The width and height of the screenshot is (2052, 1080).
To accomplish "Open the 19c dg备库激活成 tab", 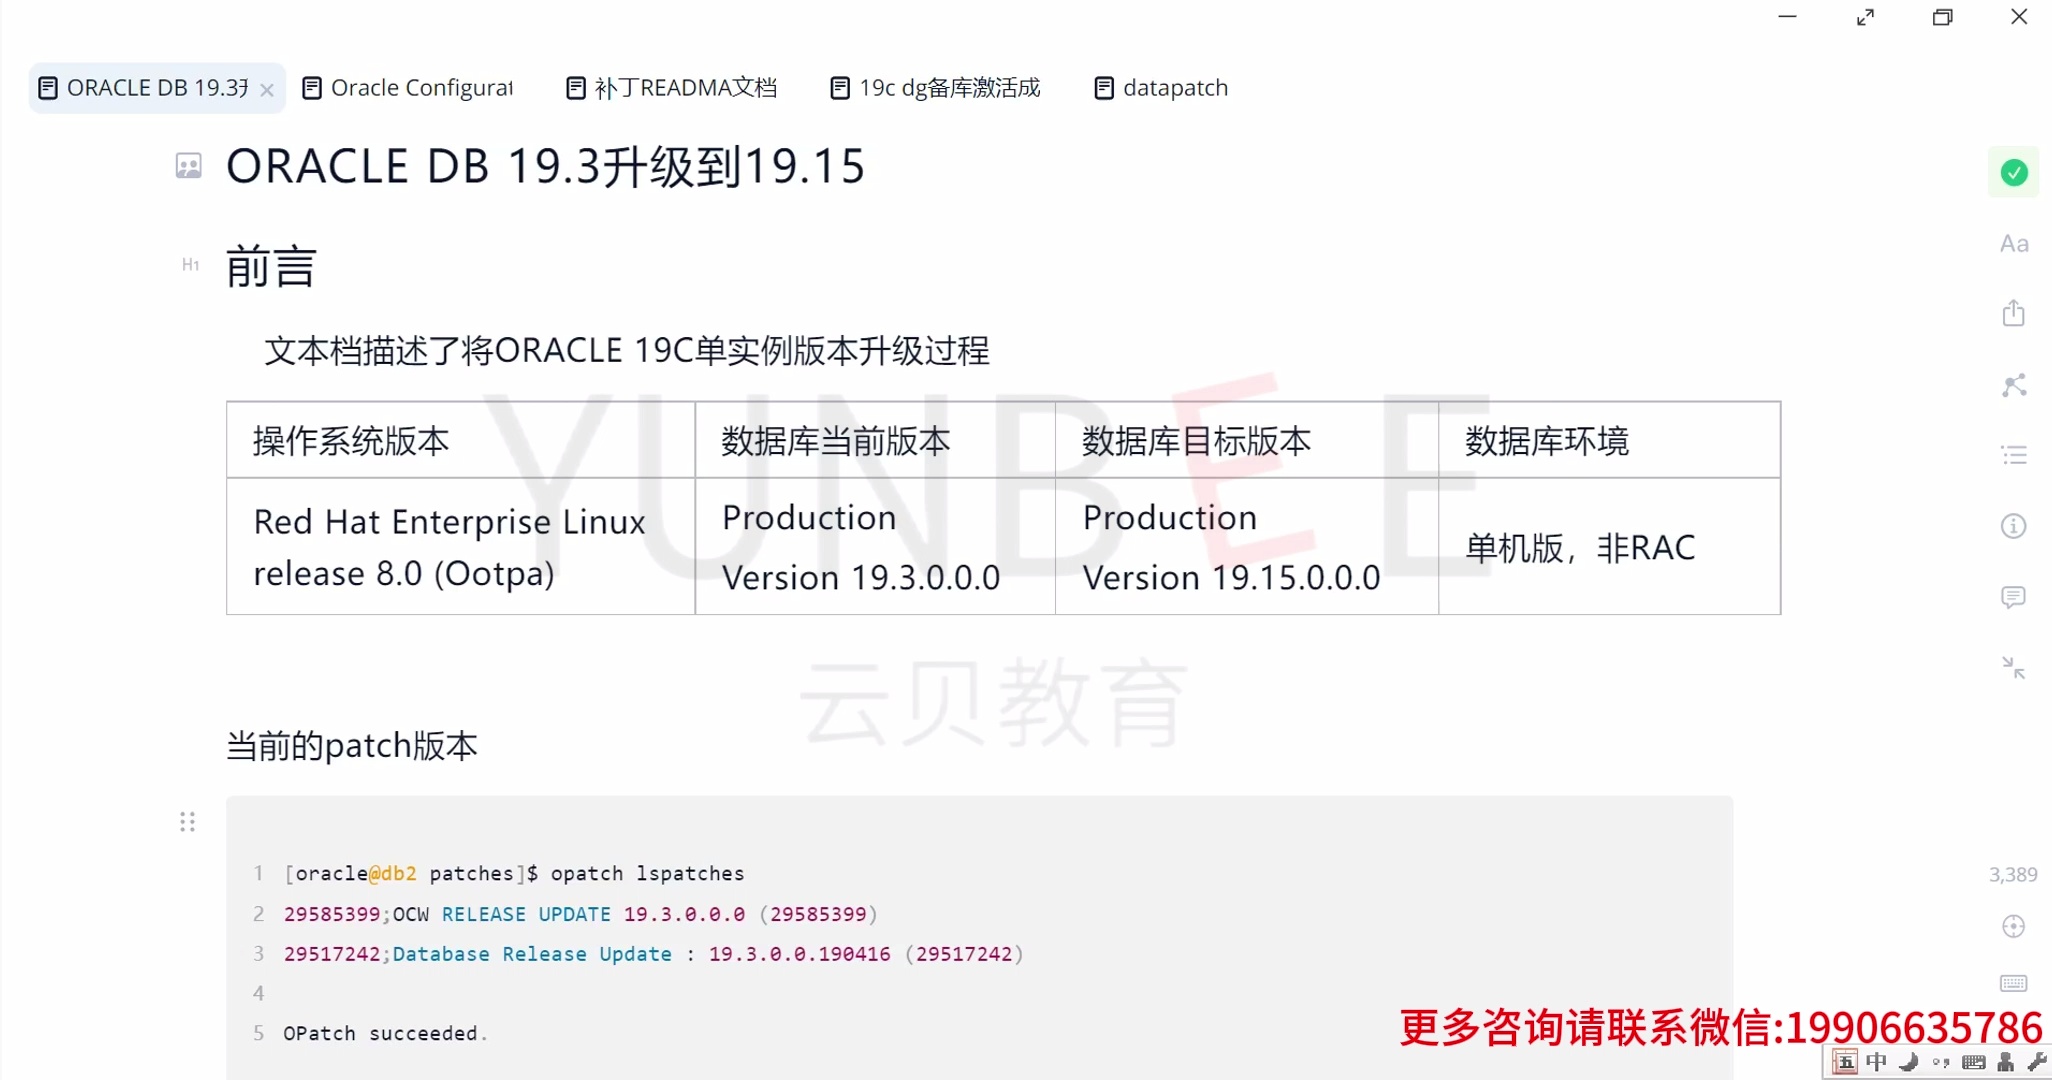I will tap(934, 87).
